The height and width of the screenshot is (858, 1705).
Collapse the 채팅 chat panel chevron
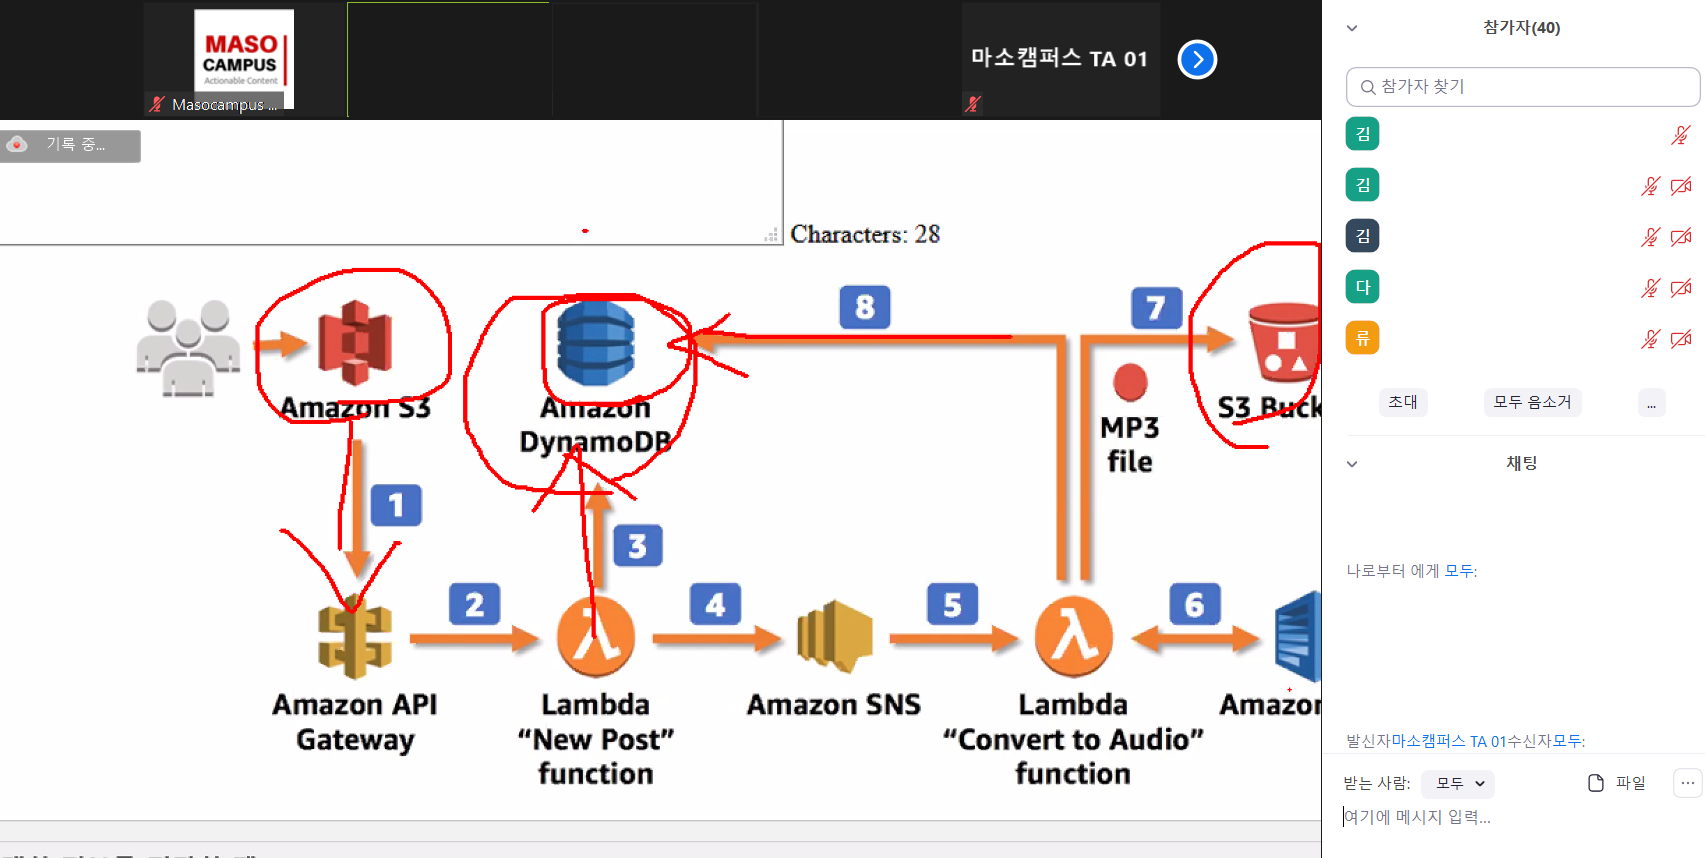tap(1352, 464)
